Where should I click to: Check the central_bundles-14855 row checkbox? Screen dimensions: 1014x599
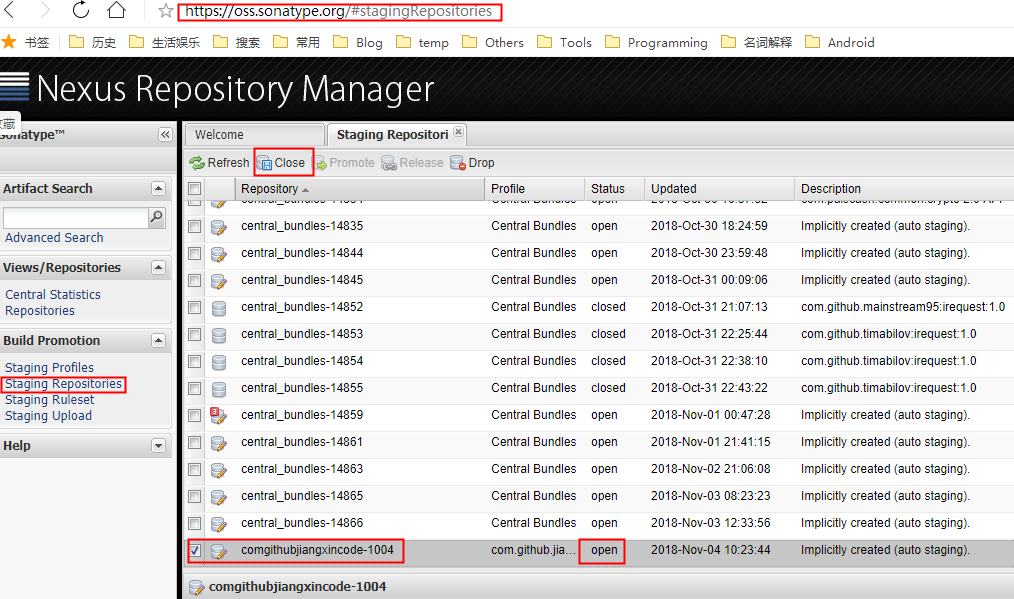click(195, 389)
